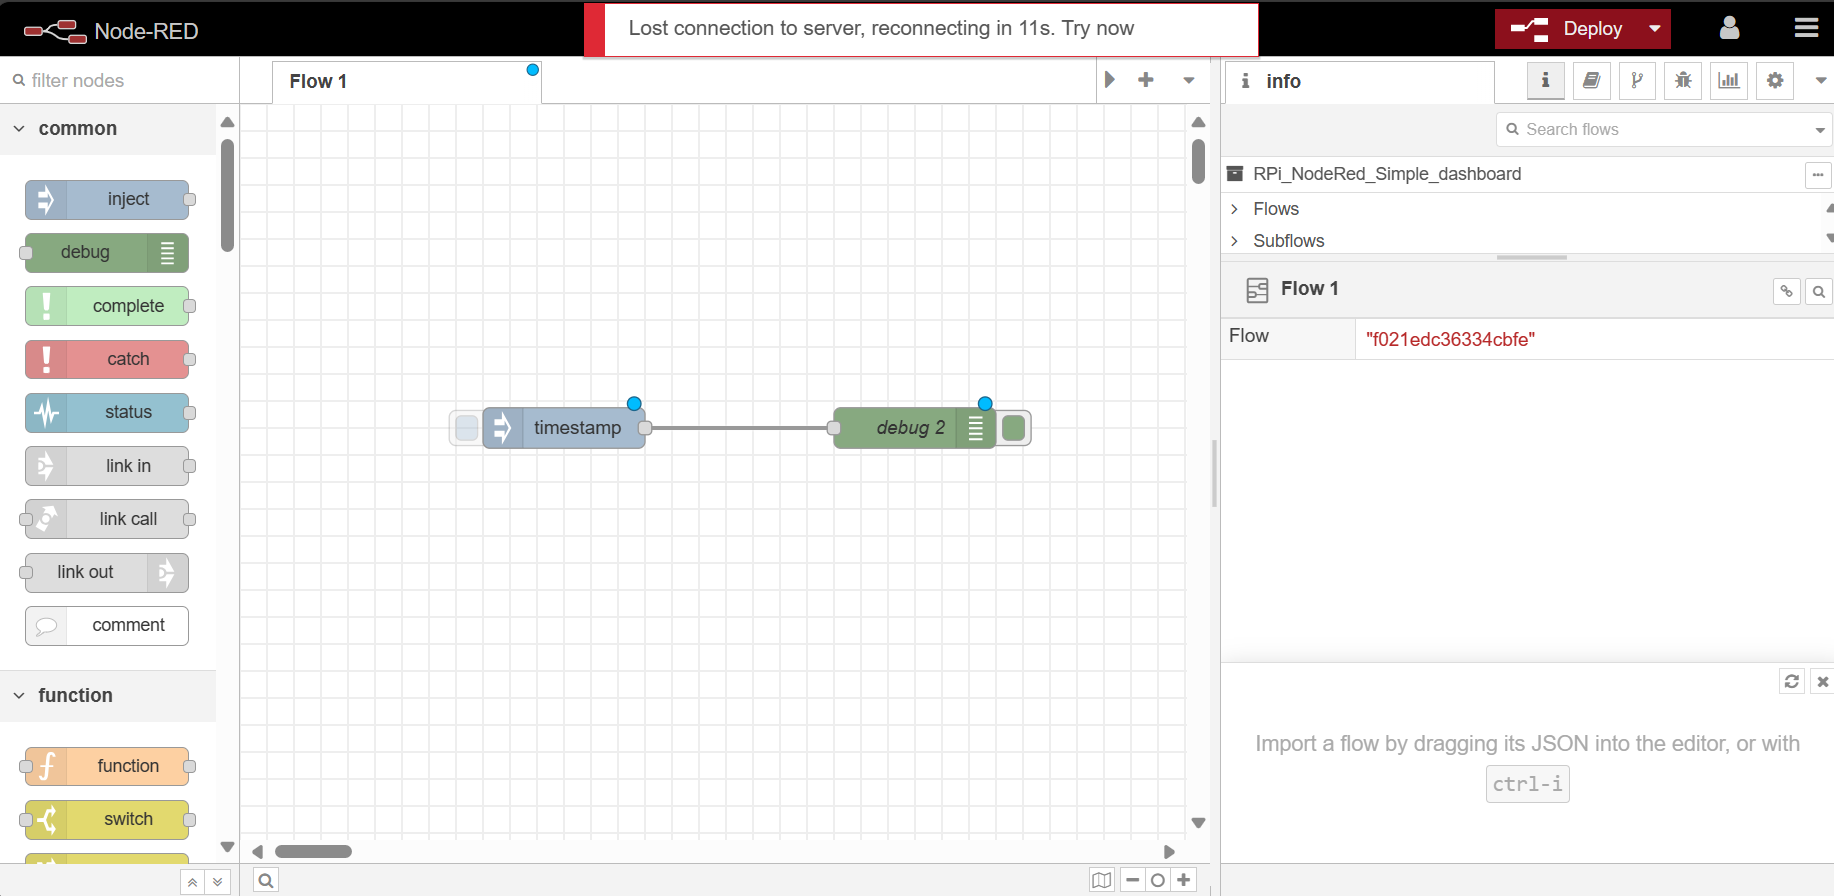Select the function node in palette
Viewport: 1834px width, 896px height.
(x=107, y=767)
